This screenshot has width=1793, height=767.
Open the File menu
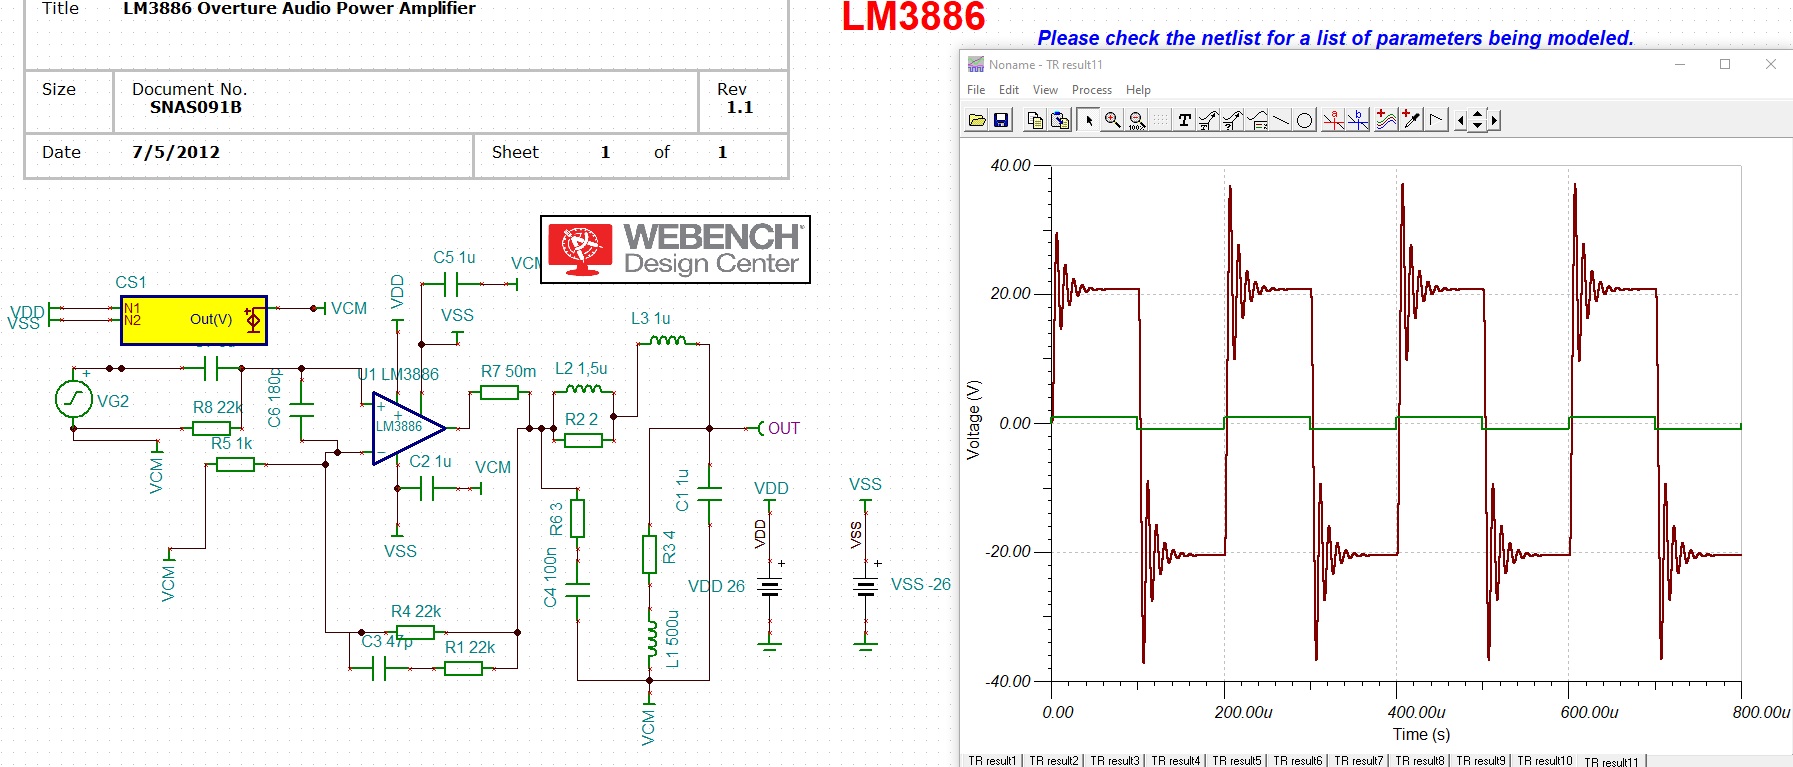click(976, 90)
